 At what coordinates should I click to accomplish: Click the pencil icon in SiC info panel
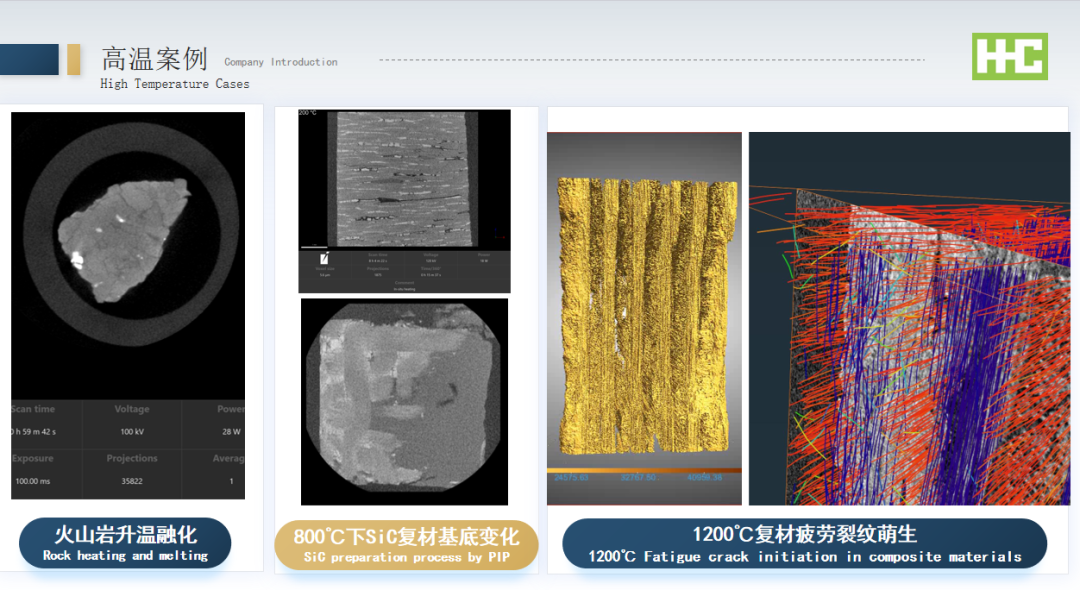click(324, 259)
